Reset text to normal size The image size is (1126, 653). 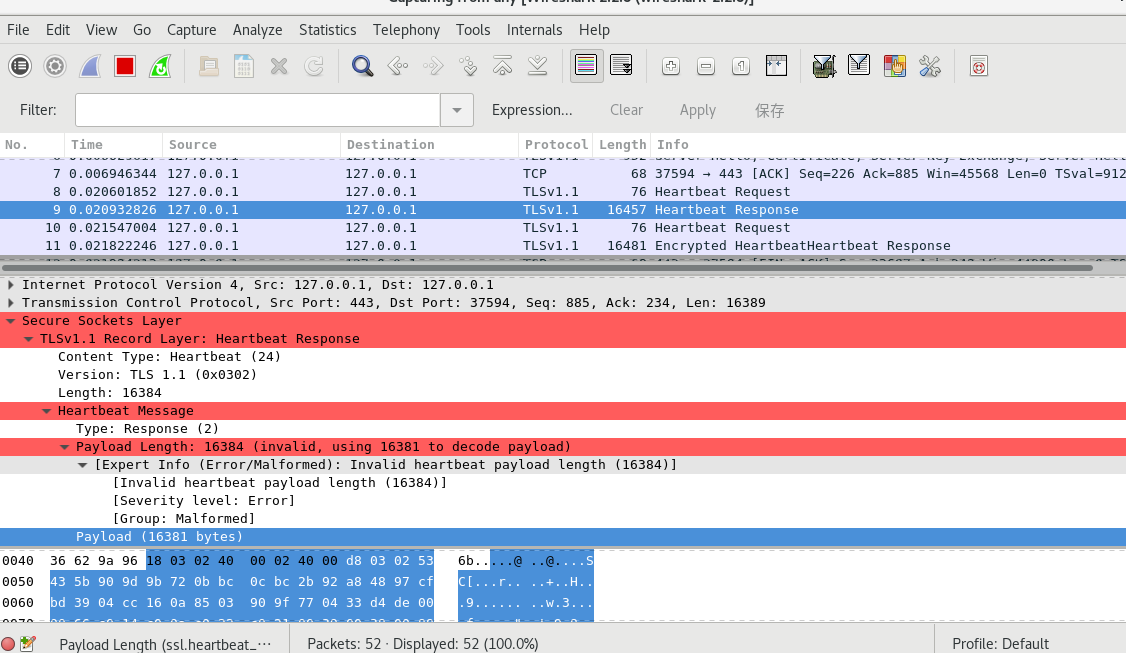click(741, 66)
